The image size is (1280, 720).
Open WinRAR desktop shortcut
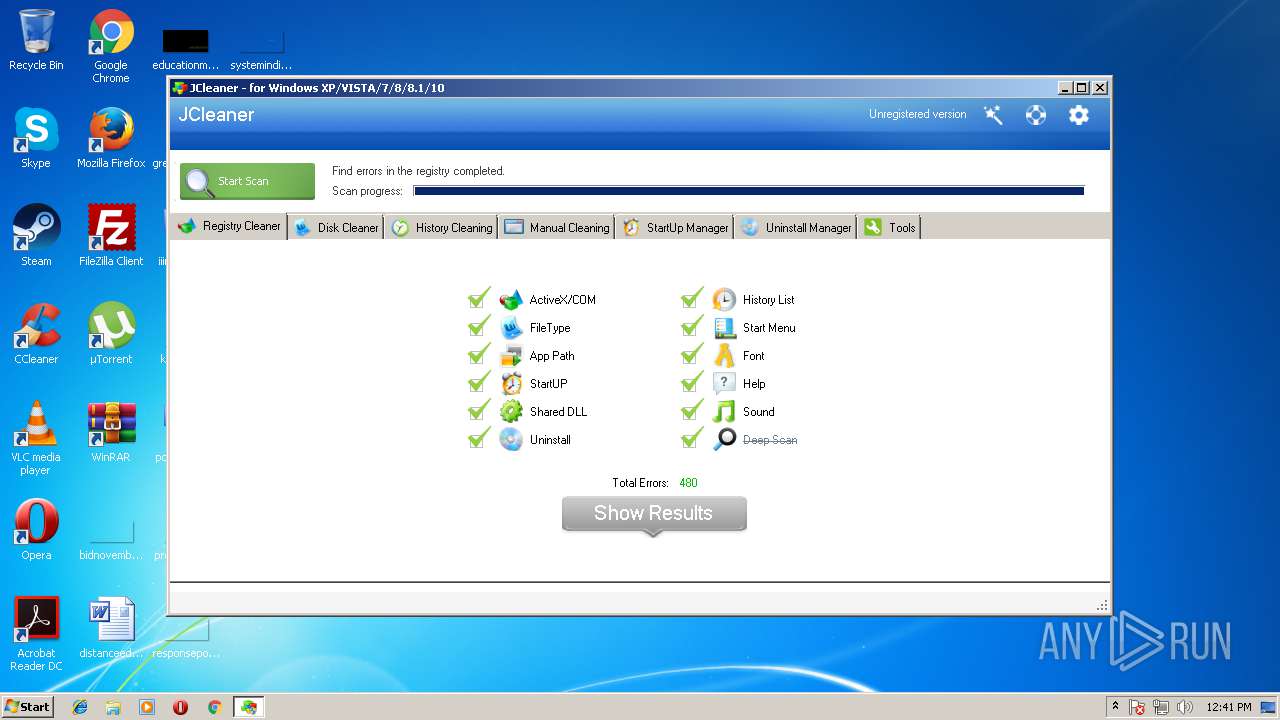[x=111, y=432]
